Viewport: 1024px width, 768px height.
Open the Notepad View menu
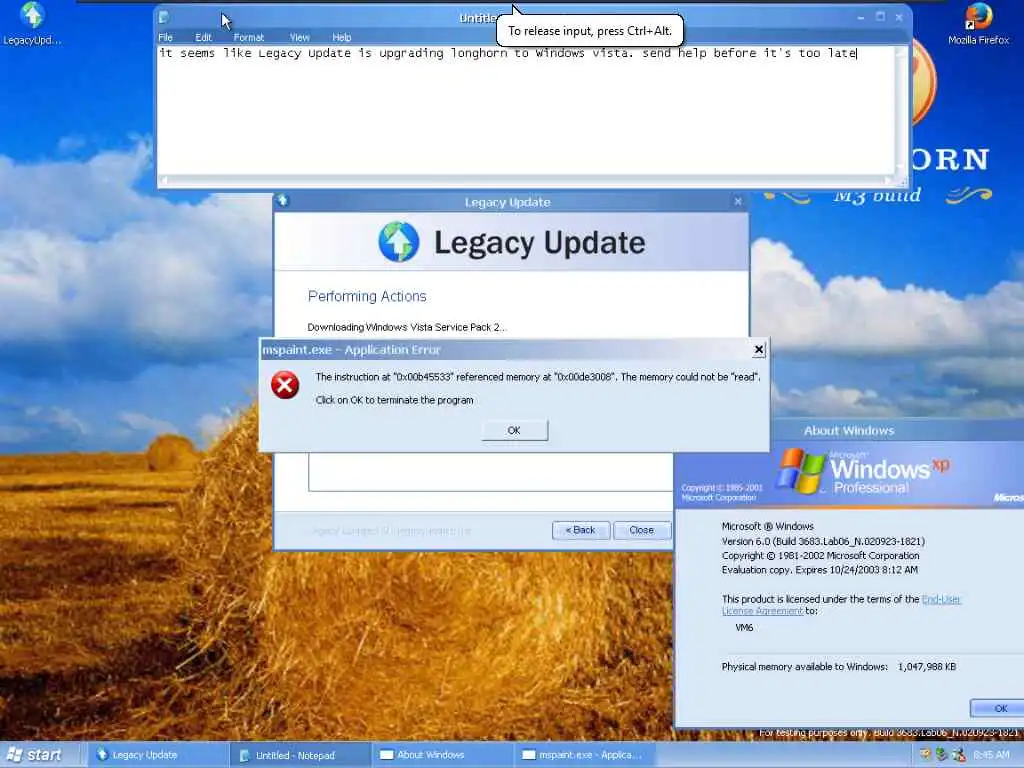[299, 37]
